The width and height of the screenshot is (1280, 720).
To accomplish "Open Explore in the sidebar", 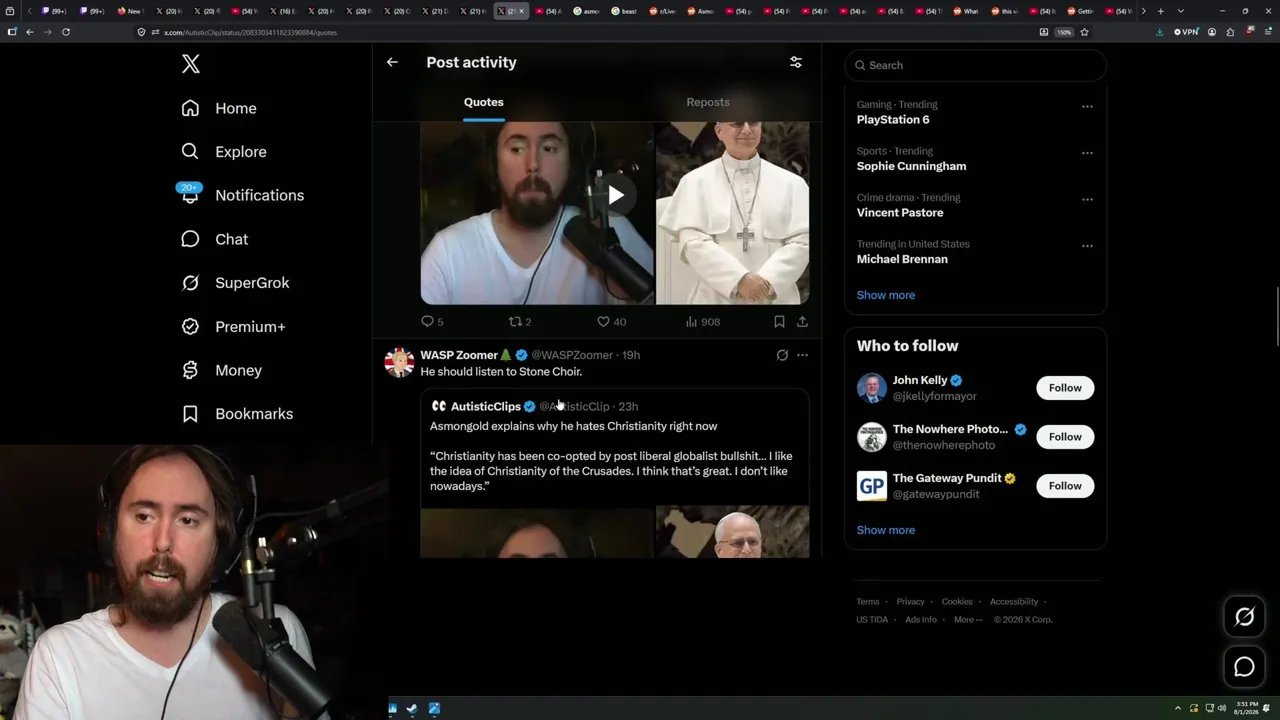I will tap(224, 152).
